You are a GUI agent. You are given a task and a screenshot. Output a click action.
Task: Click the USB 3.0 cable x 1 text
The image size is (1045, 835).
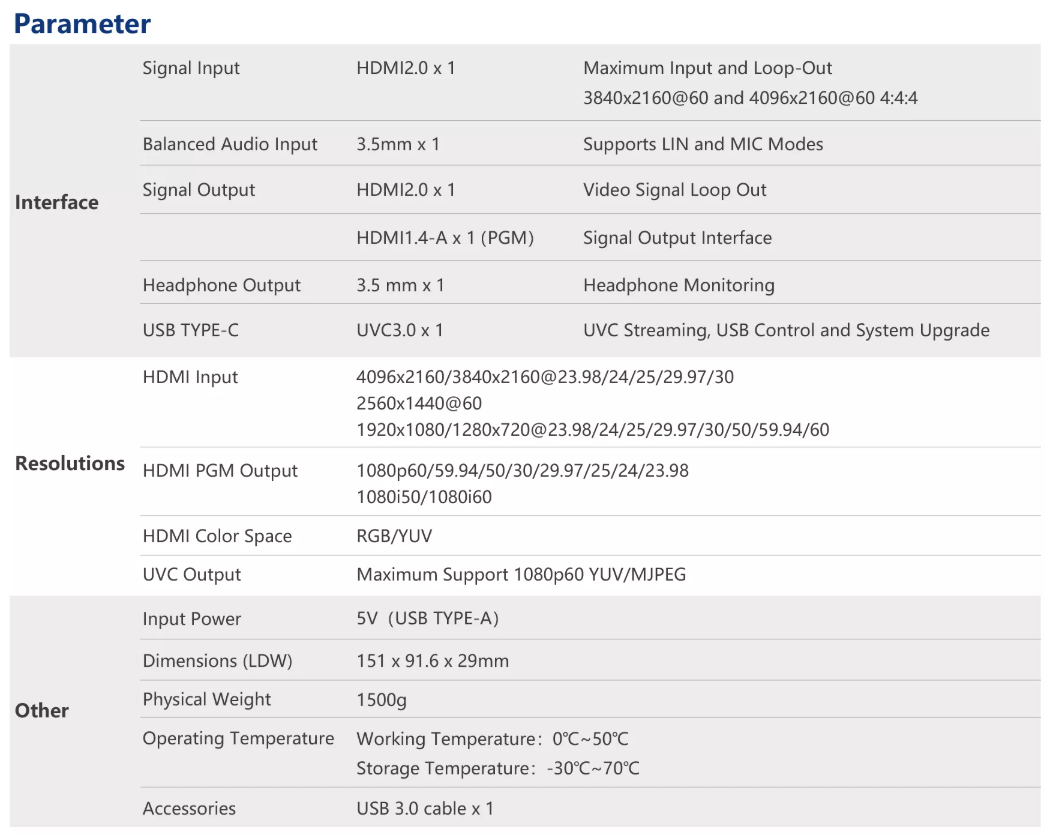click(x=425, y=808)
